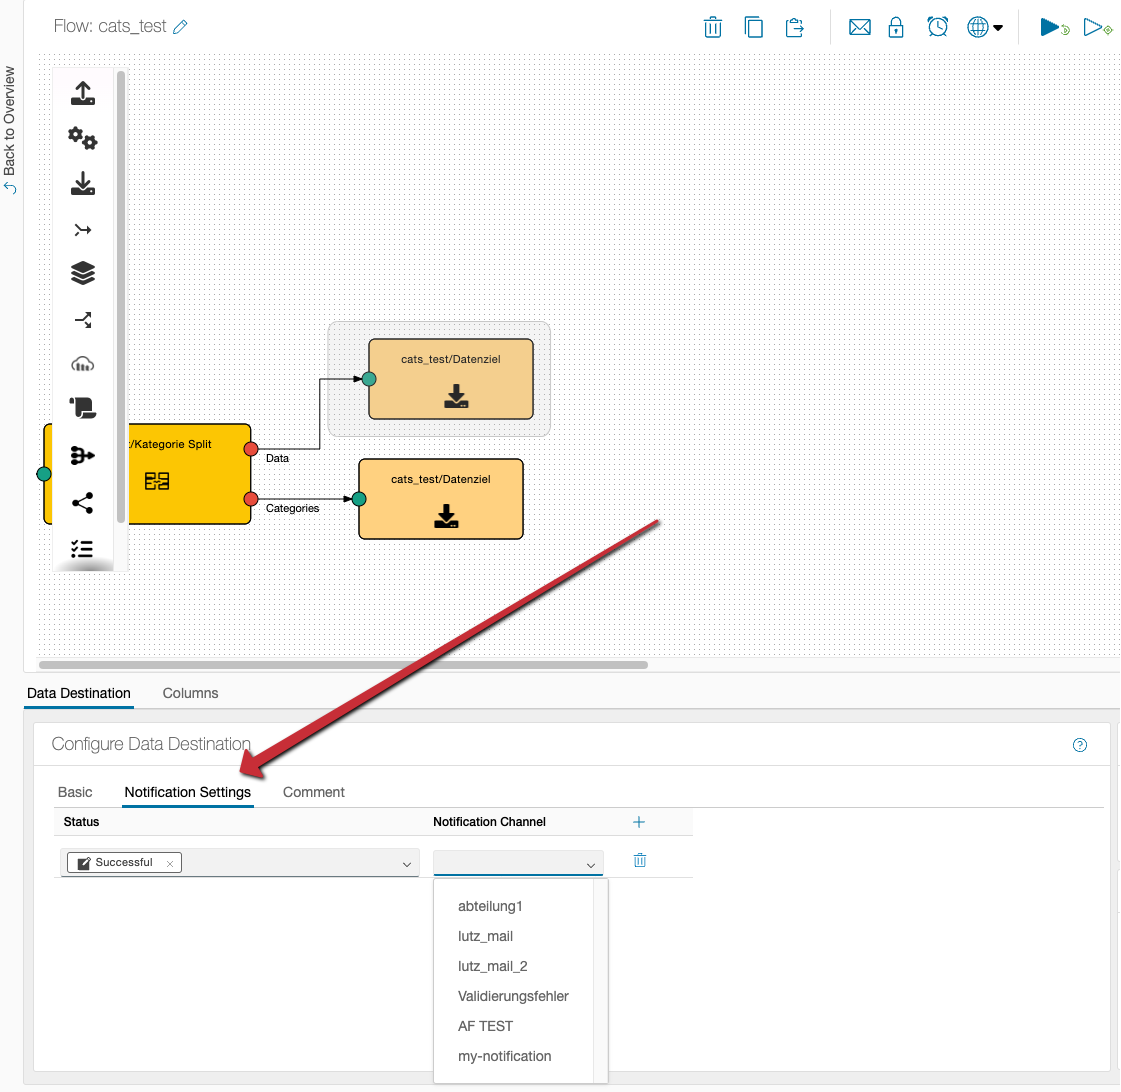This screenshot has height=1092, width=1121.
Task: Click the layers stack icon in palette
Action: coord(83,272)
